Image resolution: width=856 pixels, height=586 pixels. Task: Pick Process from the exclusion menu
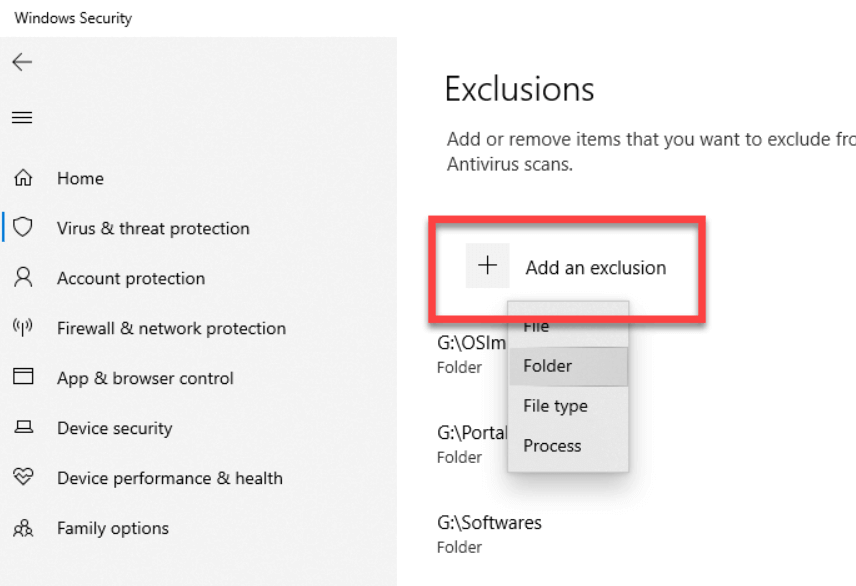point(551,446)
